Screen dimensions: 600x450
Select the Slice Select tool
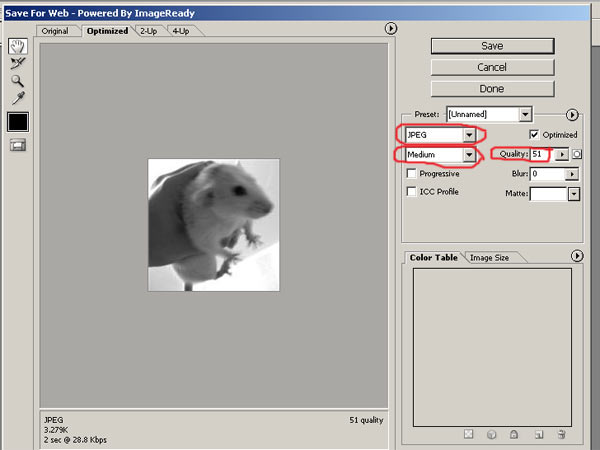[18, 63]
